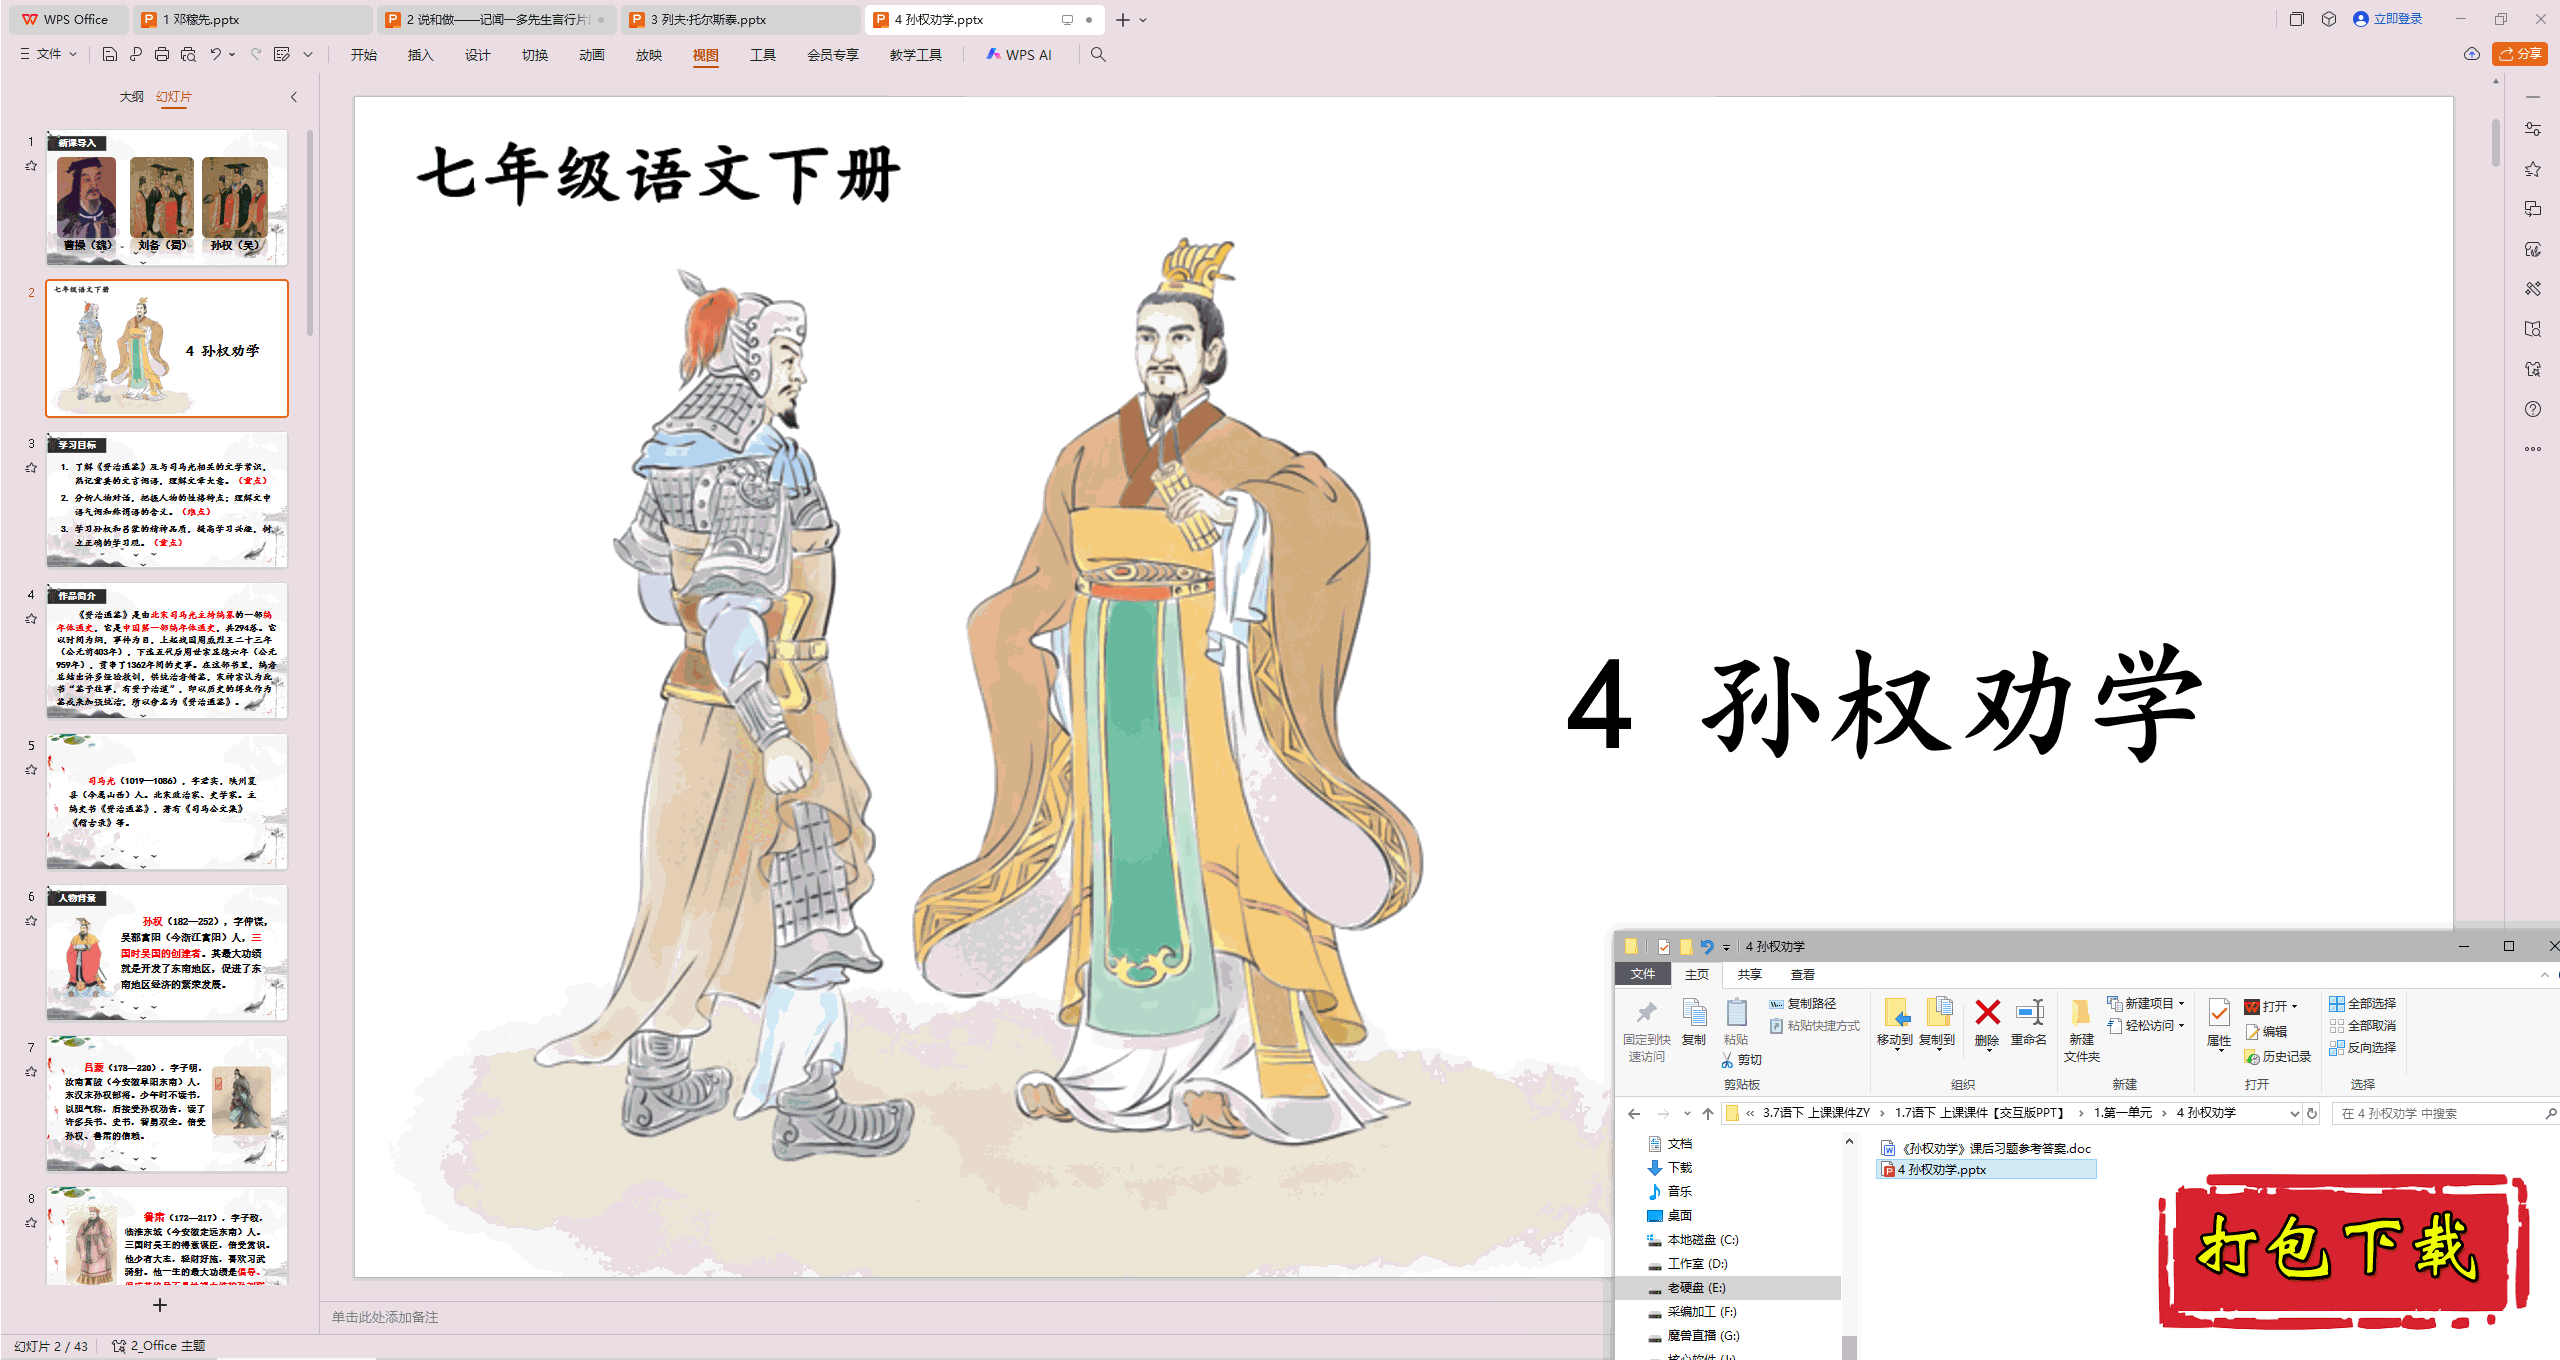Expand the Explorer address bar dropdown
This screenshot has height=1360, width=2560.
[x=2294, y=1113]
